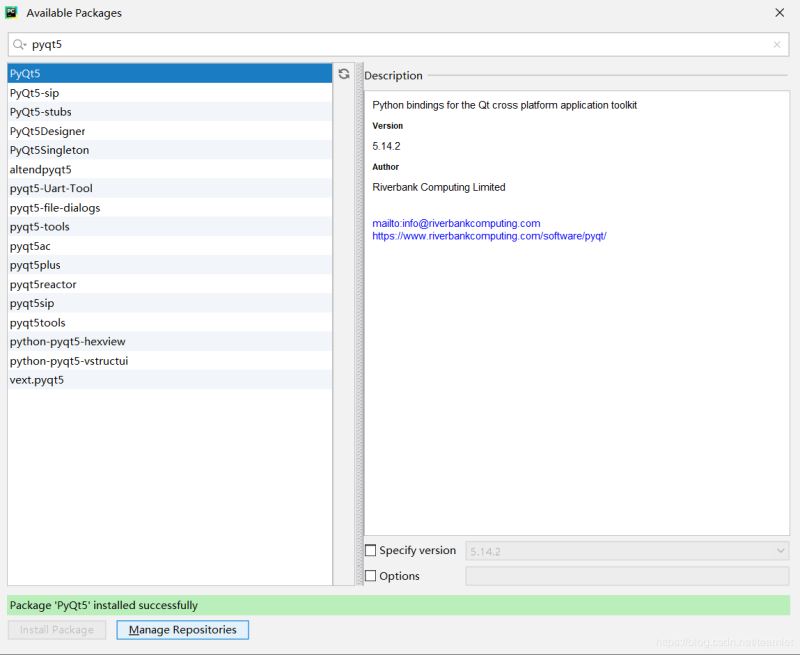The width and height of the screenshot is (800, 655).
Task: Click the PyCharm logo in the title bar
Action: coord(11,13)
